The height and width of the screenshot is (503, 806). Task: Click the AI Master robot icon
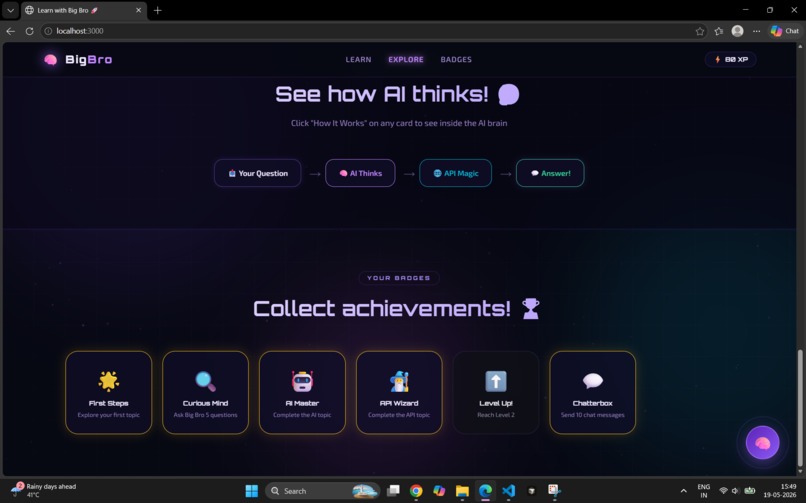click(302, 381)
